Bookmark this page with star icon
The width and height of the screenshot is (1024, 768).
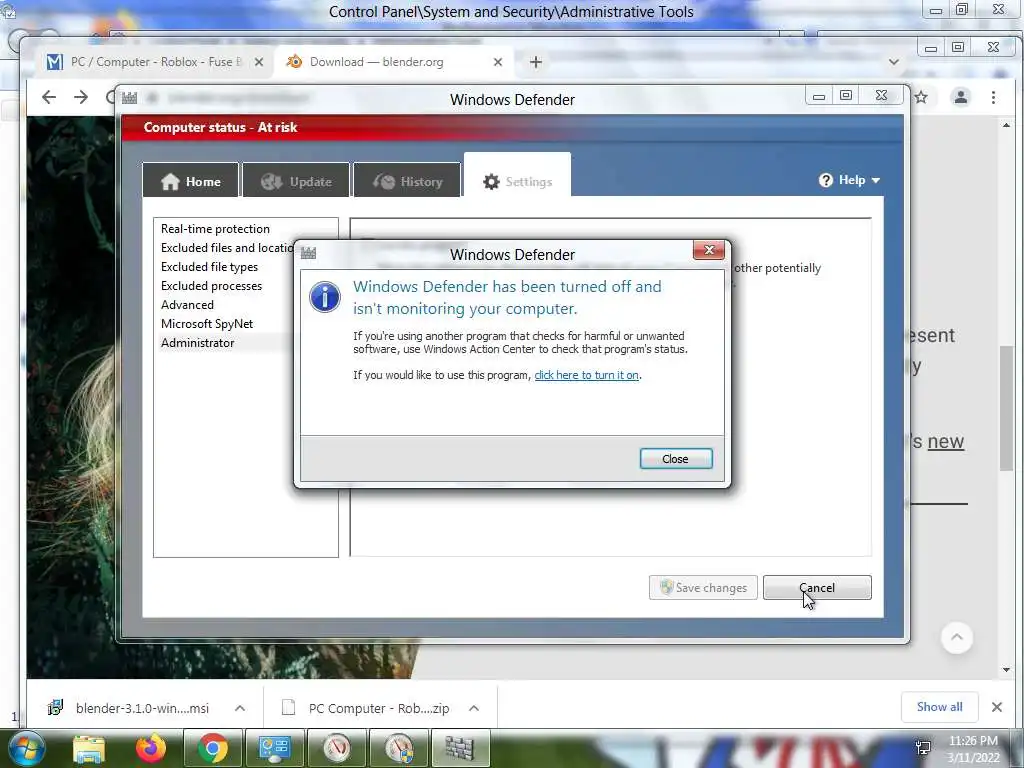[x=921, y=97]
